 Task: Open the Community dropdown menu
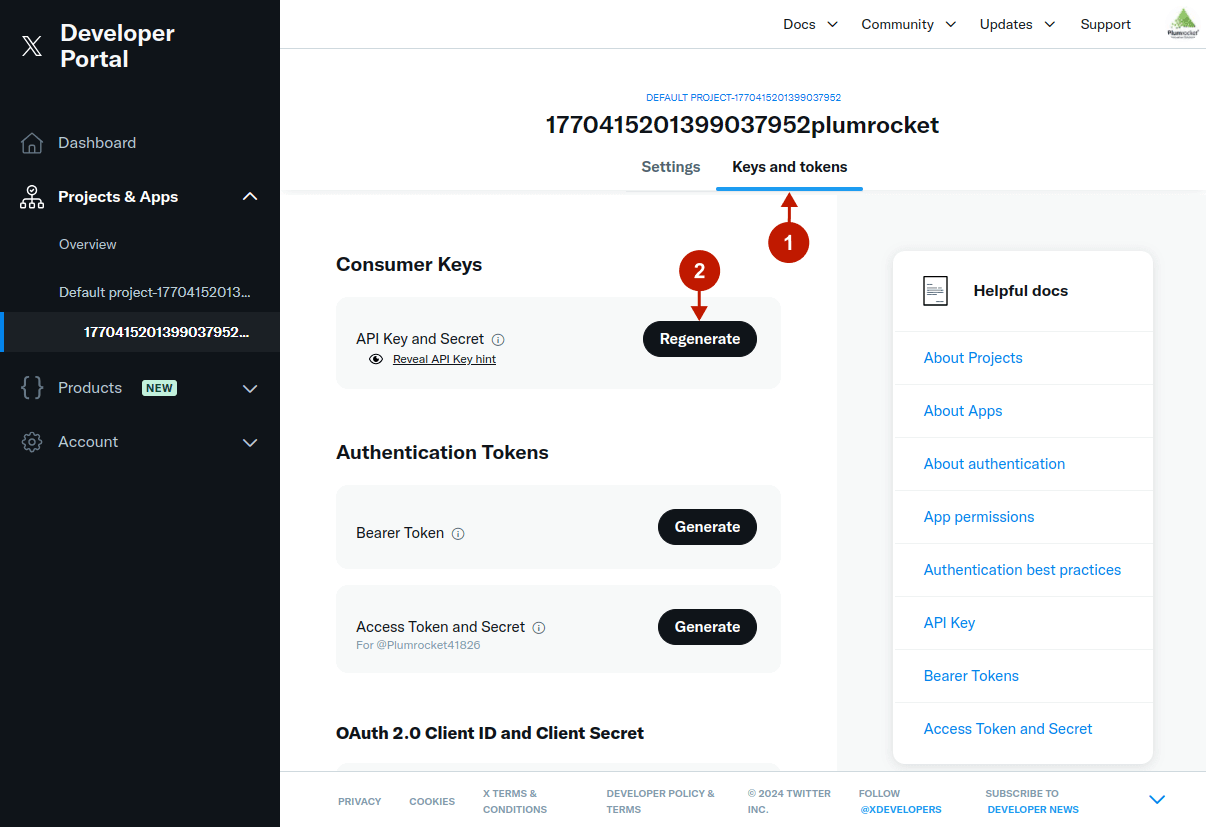tap(909, 24)
